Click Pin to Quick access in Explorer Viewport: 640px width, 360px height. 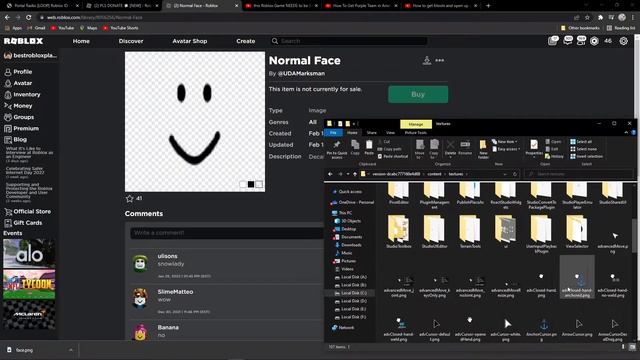[337, 149]
